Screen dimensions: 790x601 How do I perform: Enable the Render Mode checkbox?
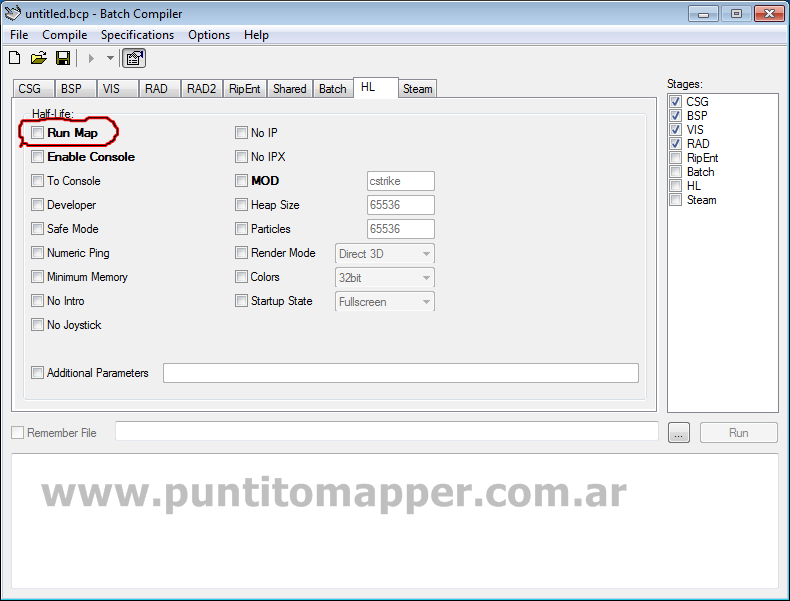(x=241, y=252)
